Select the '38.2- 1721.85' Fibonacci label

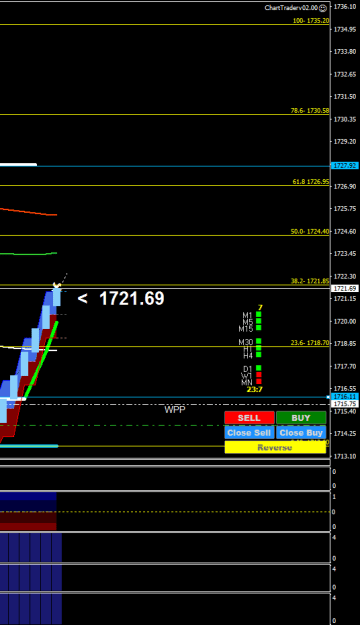pyautogui.click(x=310, y=281)
